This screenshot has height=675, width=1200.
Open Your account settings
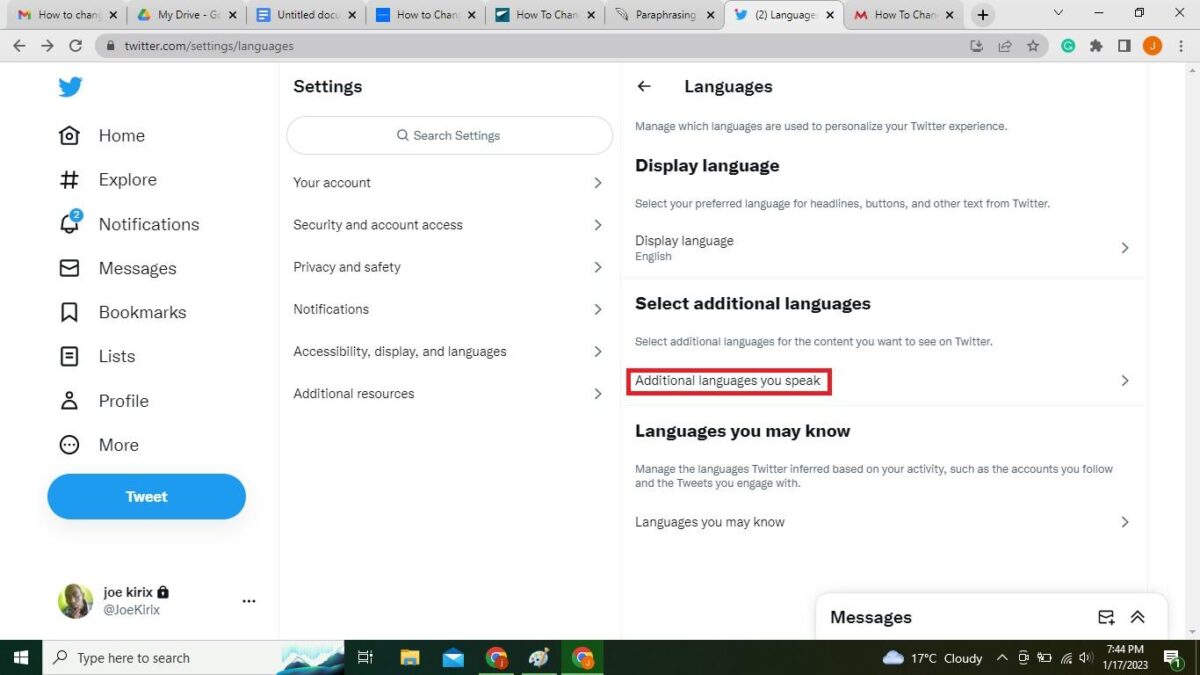(449, 183)
